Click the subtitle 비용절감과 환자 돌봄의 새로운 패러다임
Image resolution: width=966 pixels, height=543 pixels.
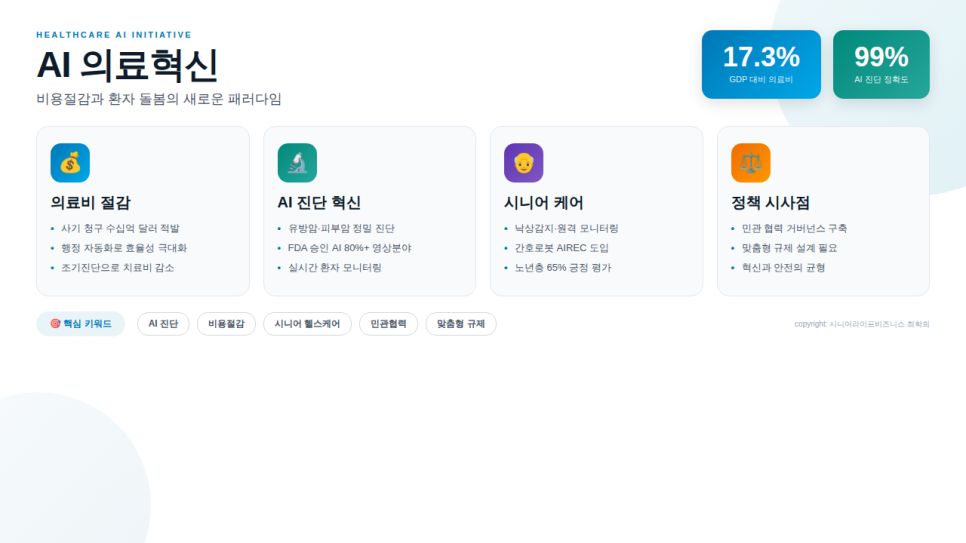coord(159,99)
